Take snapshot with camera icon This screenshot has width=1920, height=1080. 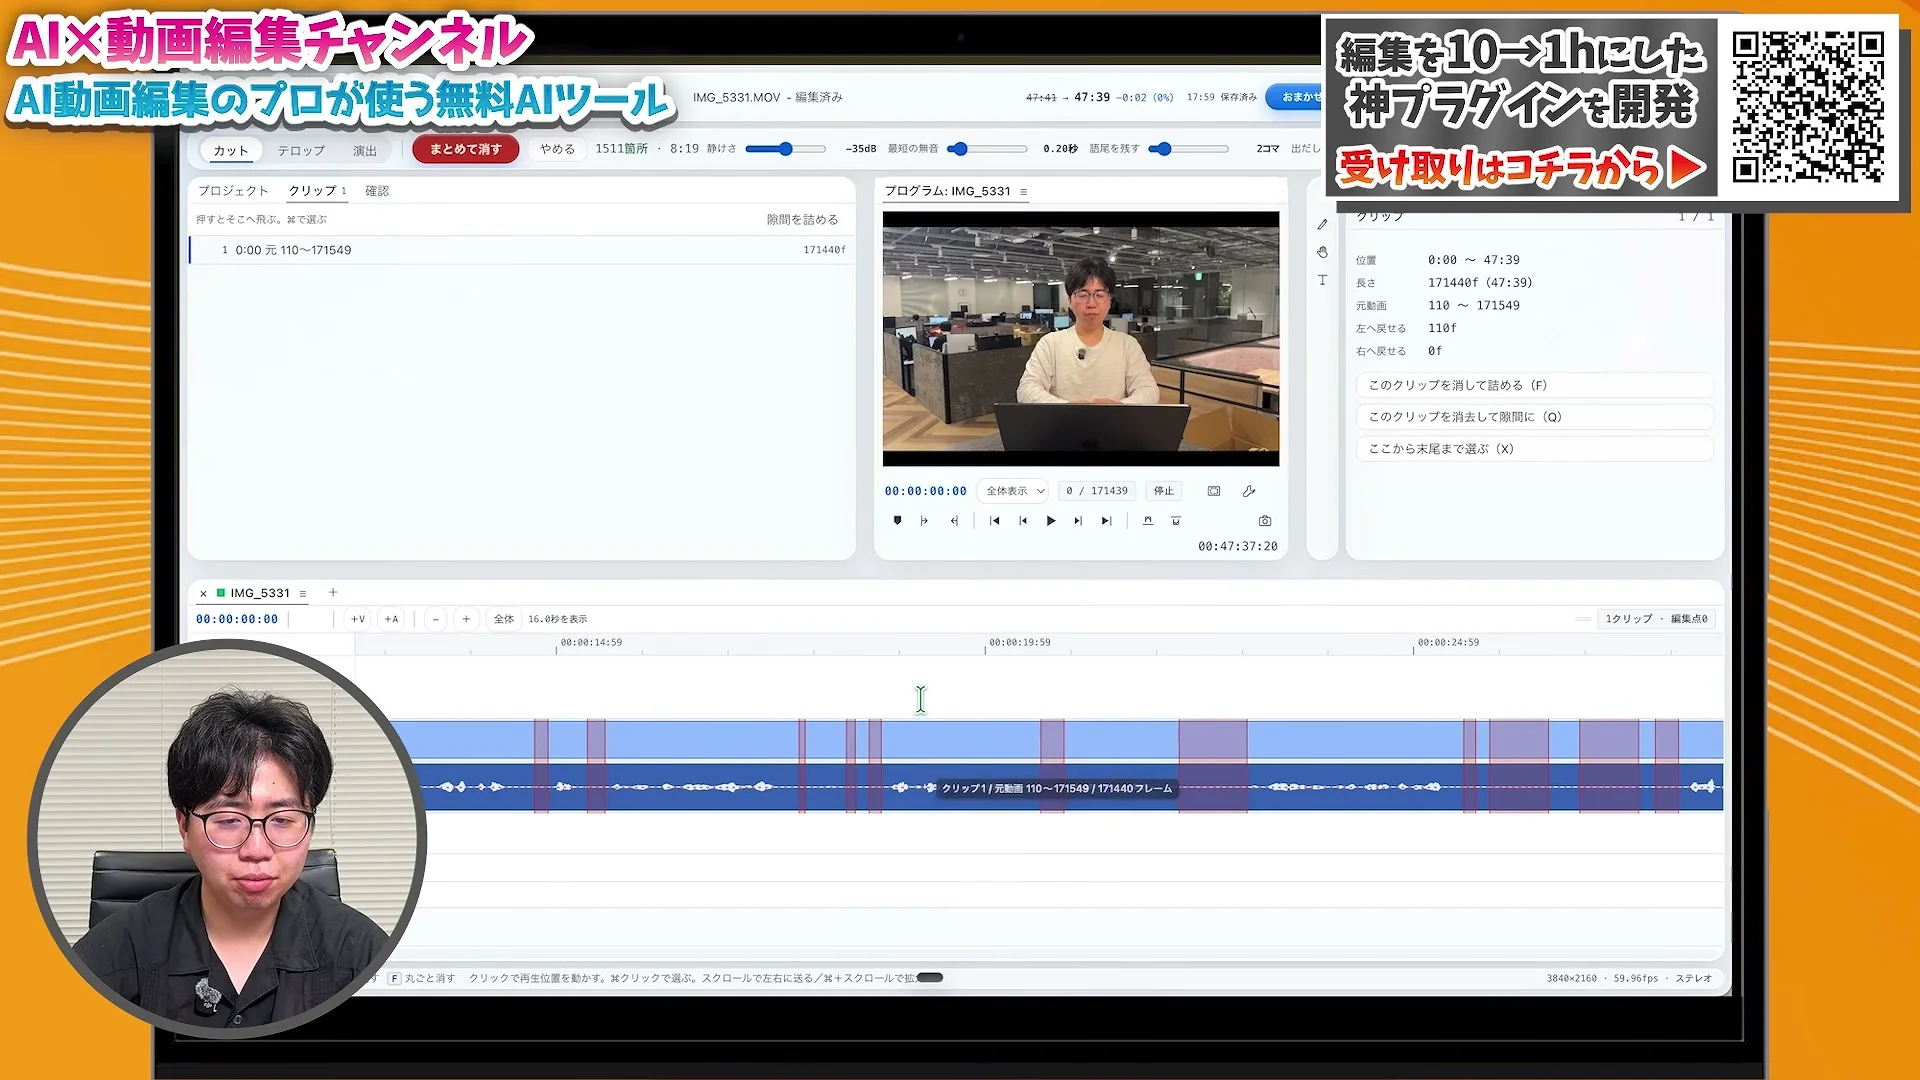1265,521
